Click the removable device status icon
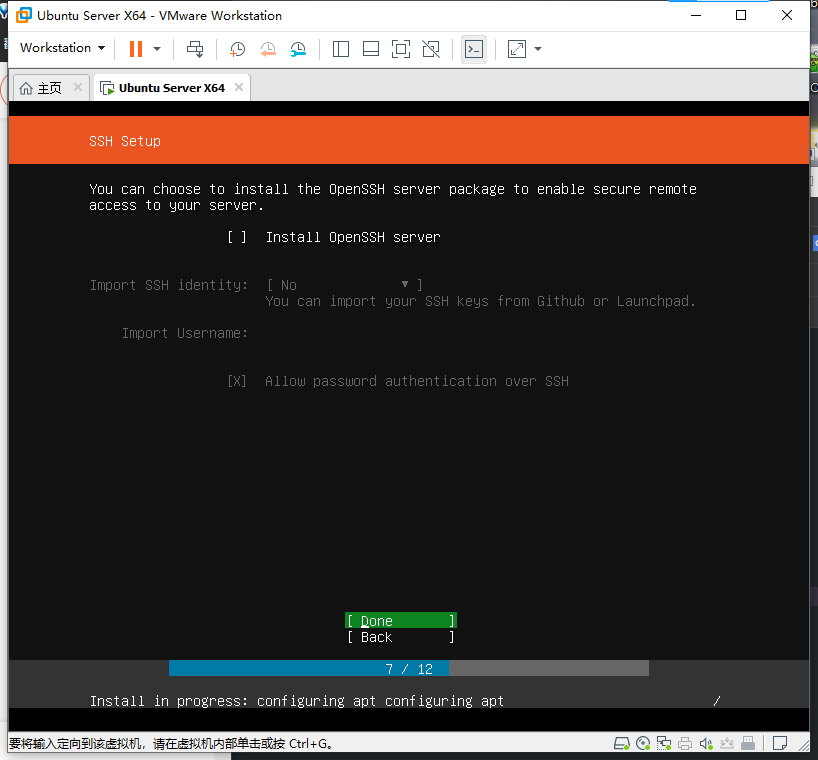 coord(748,743)
